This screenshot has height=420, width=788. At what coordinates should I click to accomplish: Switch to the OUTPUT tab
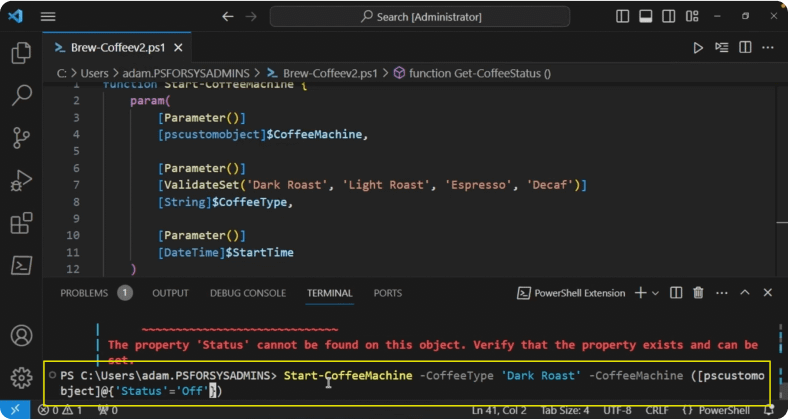click(170, 293)
